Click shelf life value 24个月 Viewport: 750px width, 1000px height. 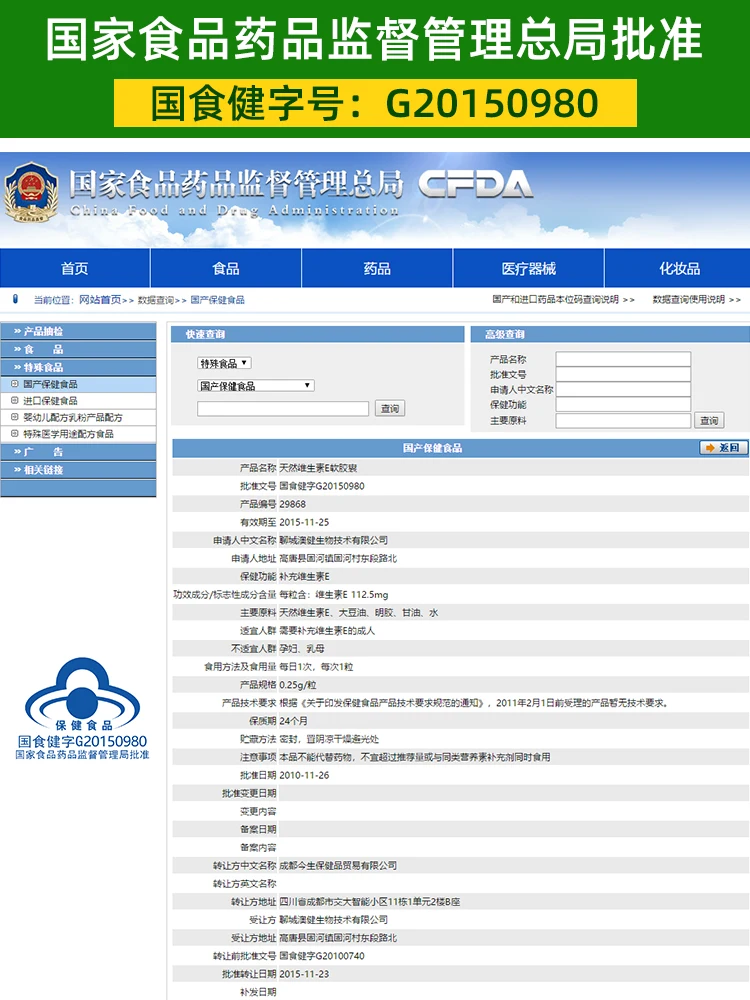pos(293,721)
